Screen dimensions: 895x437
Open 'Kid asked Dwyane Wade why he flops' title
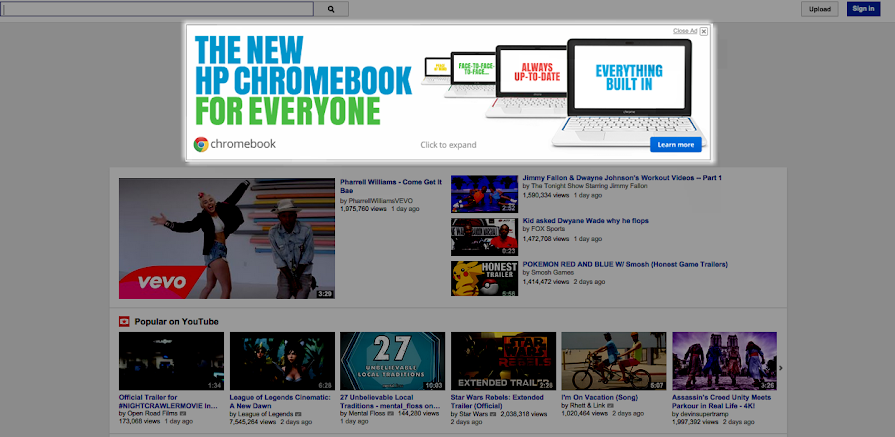click(x=585, y=221)
